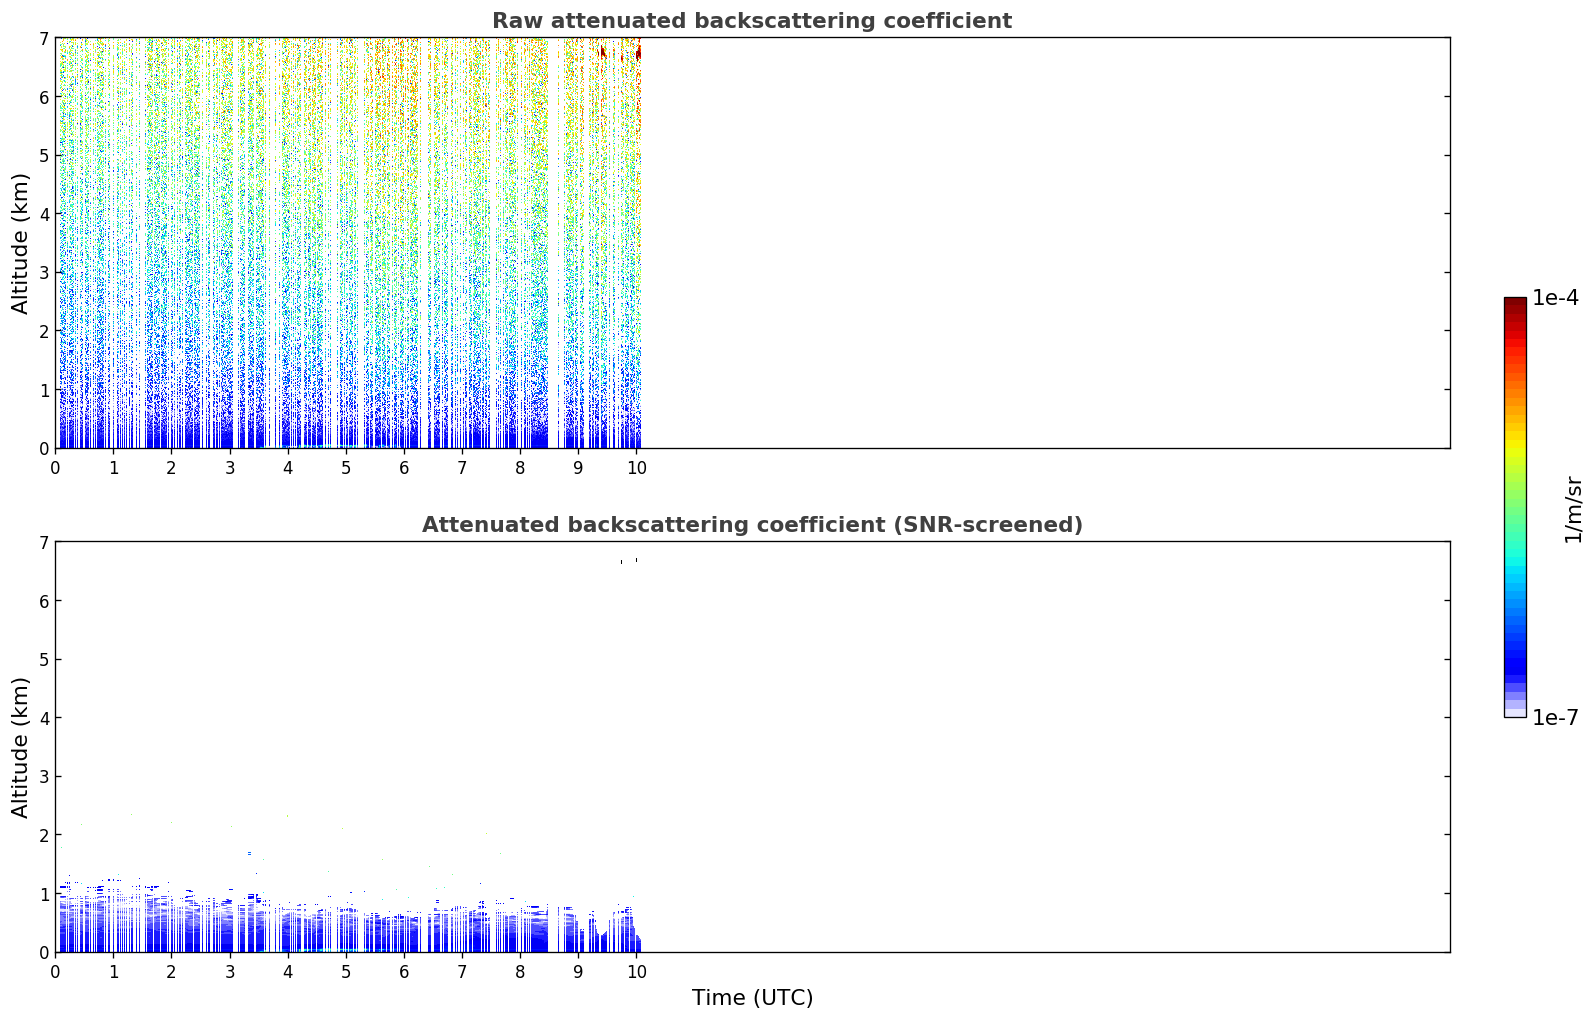Click the empty area of the top plot

(x=1045, y=243)
